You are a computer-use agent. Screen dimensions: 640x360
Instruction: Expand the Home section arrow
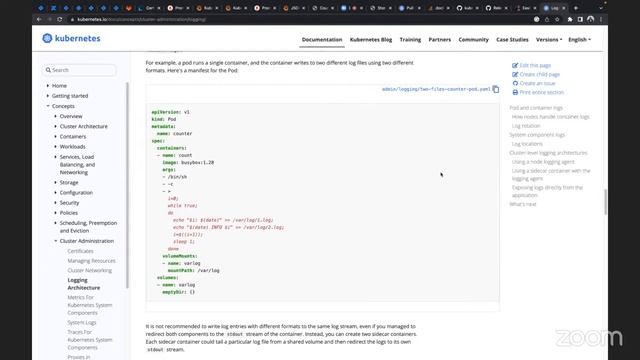coord(48,86)
